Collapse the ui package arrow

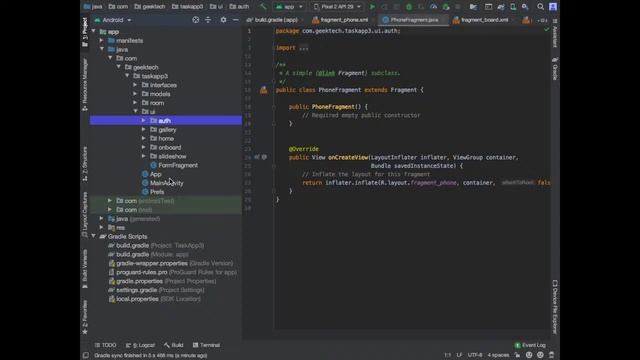136,111
